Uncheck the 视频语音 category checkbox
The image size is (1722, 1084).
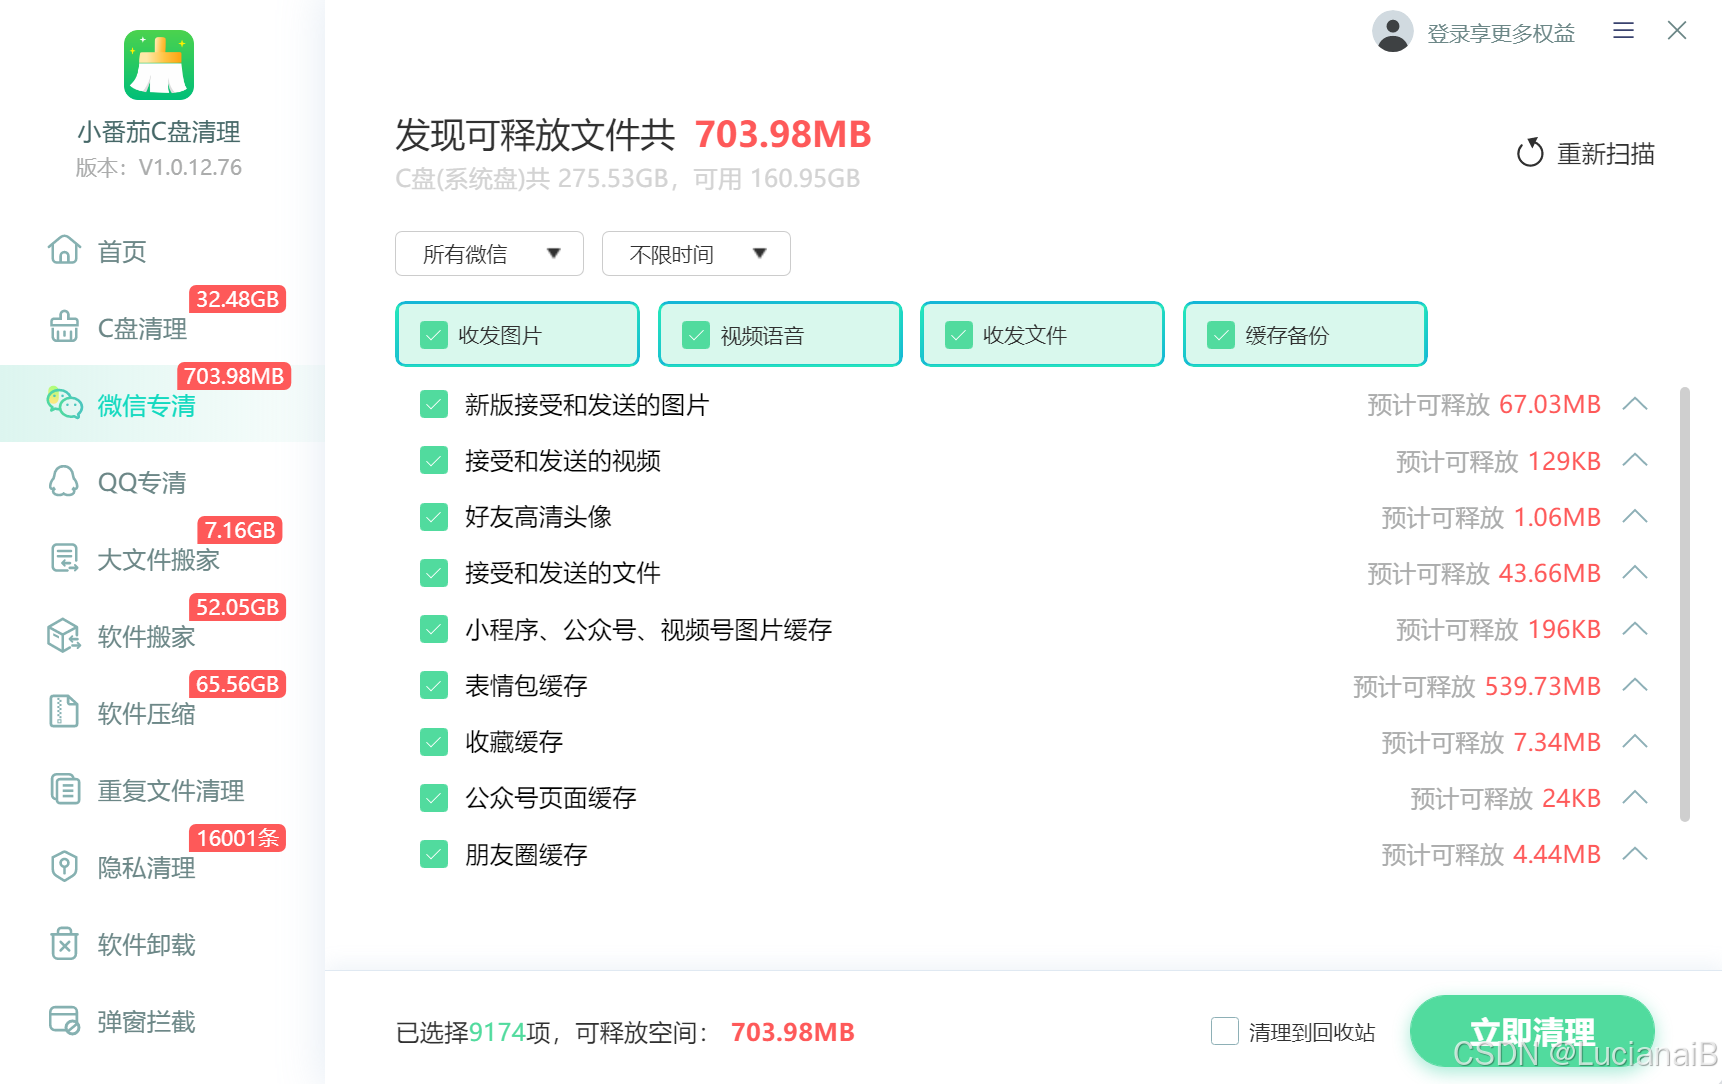(696, 335)
